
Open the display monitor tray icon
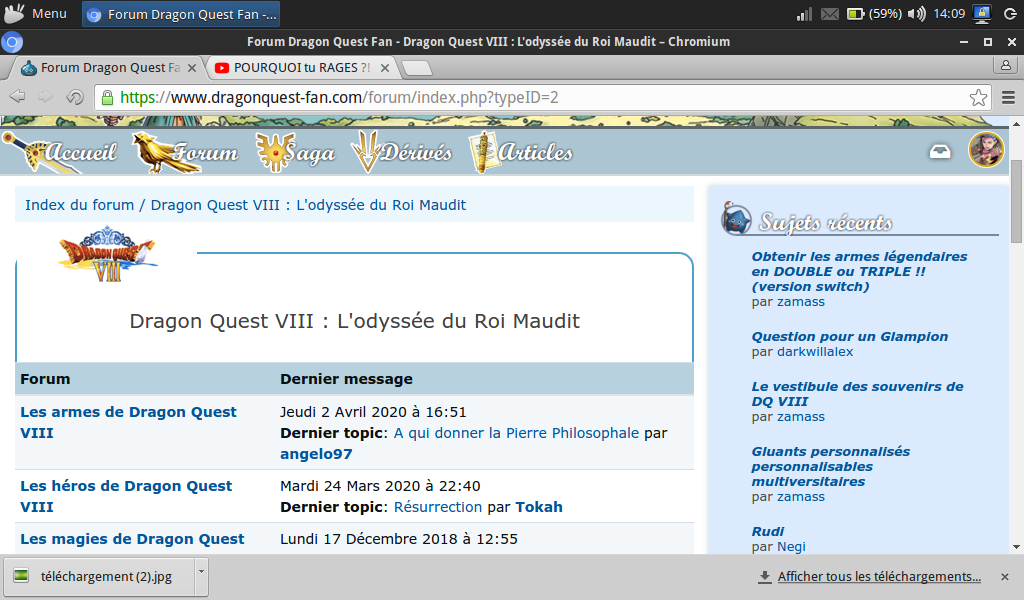[982, 14]
